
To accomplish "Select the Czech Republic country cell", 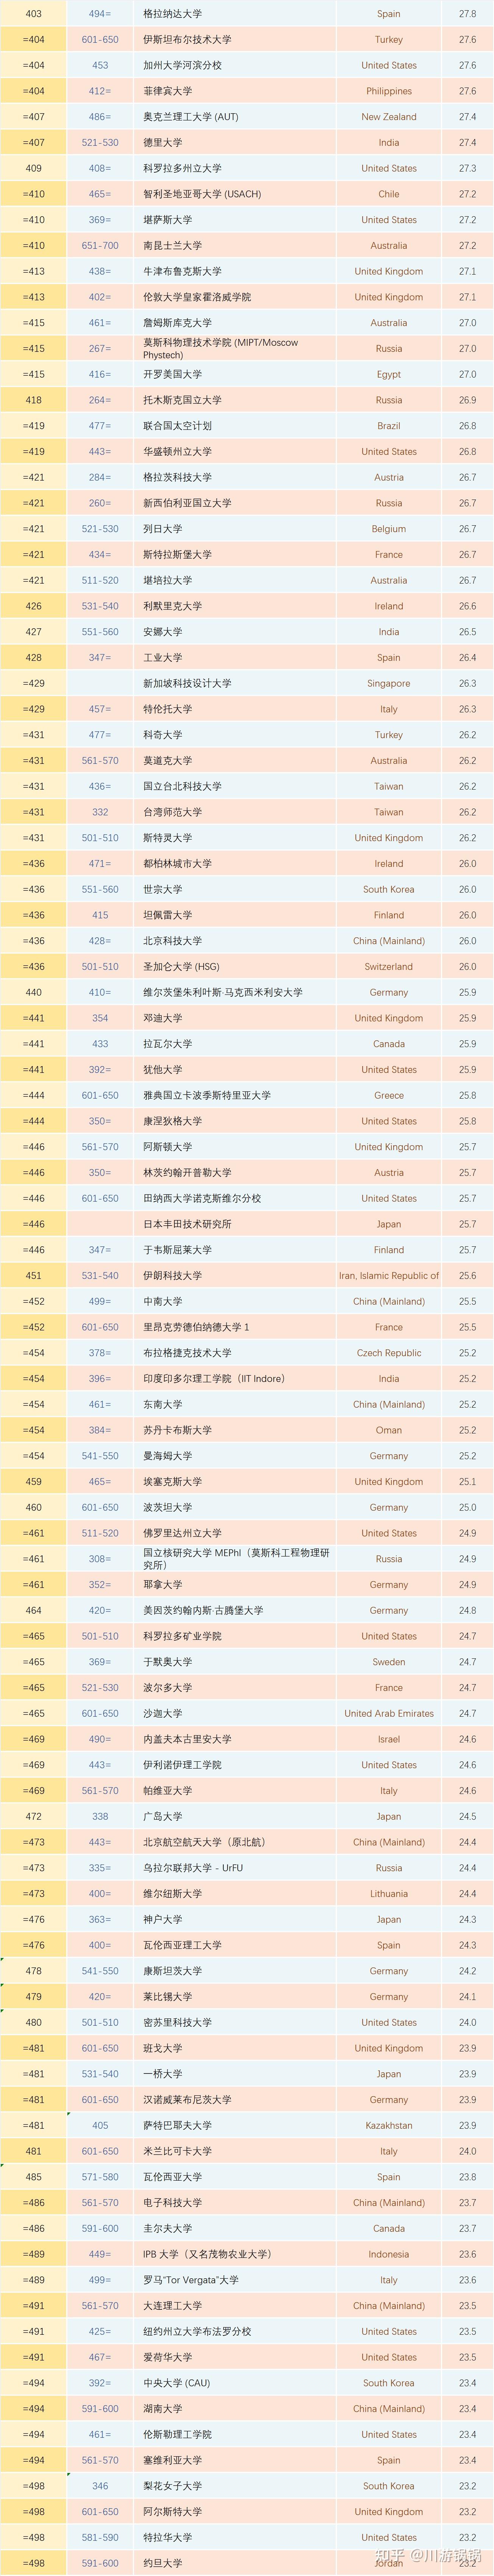I will tap(389, 1353).
